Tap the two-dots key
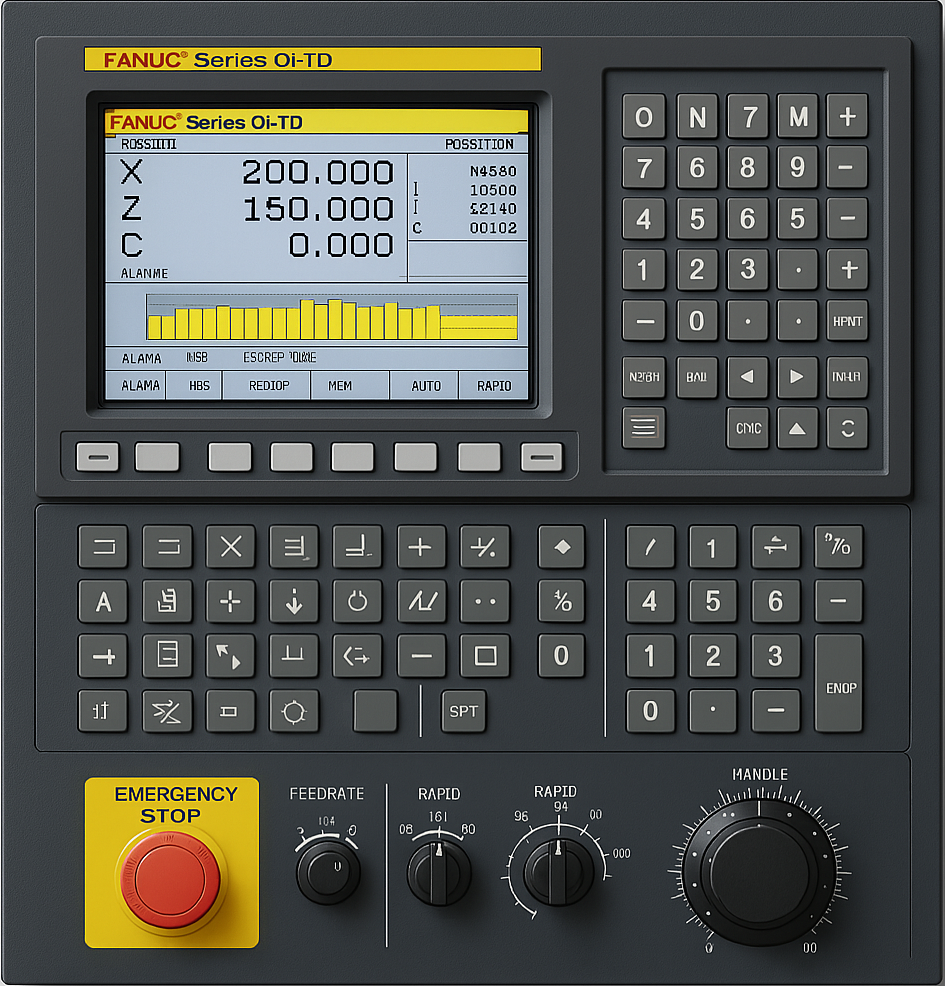The height and width of the screenshot is (986, 945). pyautogui.click(x=484, y=601)
